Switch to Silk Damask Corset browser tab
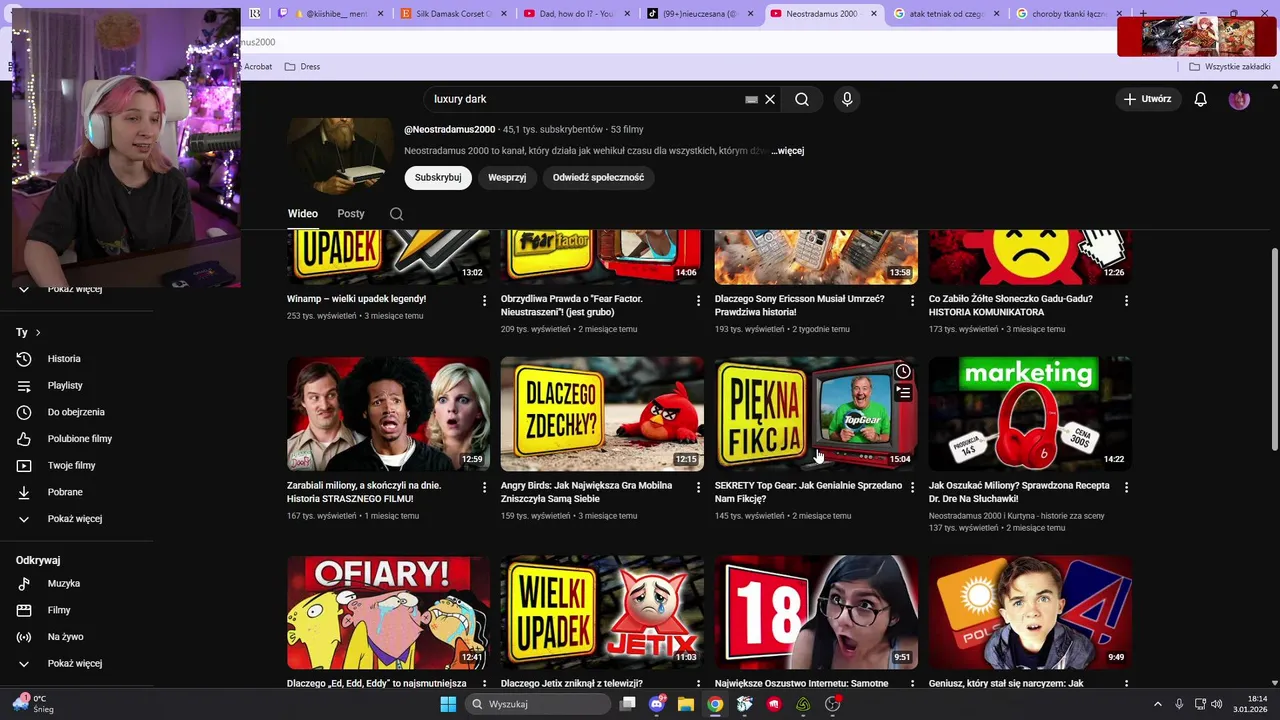1280x720 pixels. pyautogui.click(x=453, y=14)
